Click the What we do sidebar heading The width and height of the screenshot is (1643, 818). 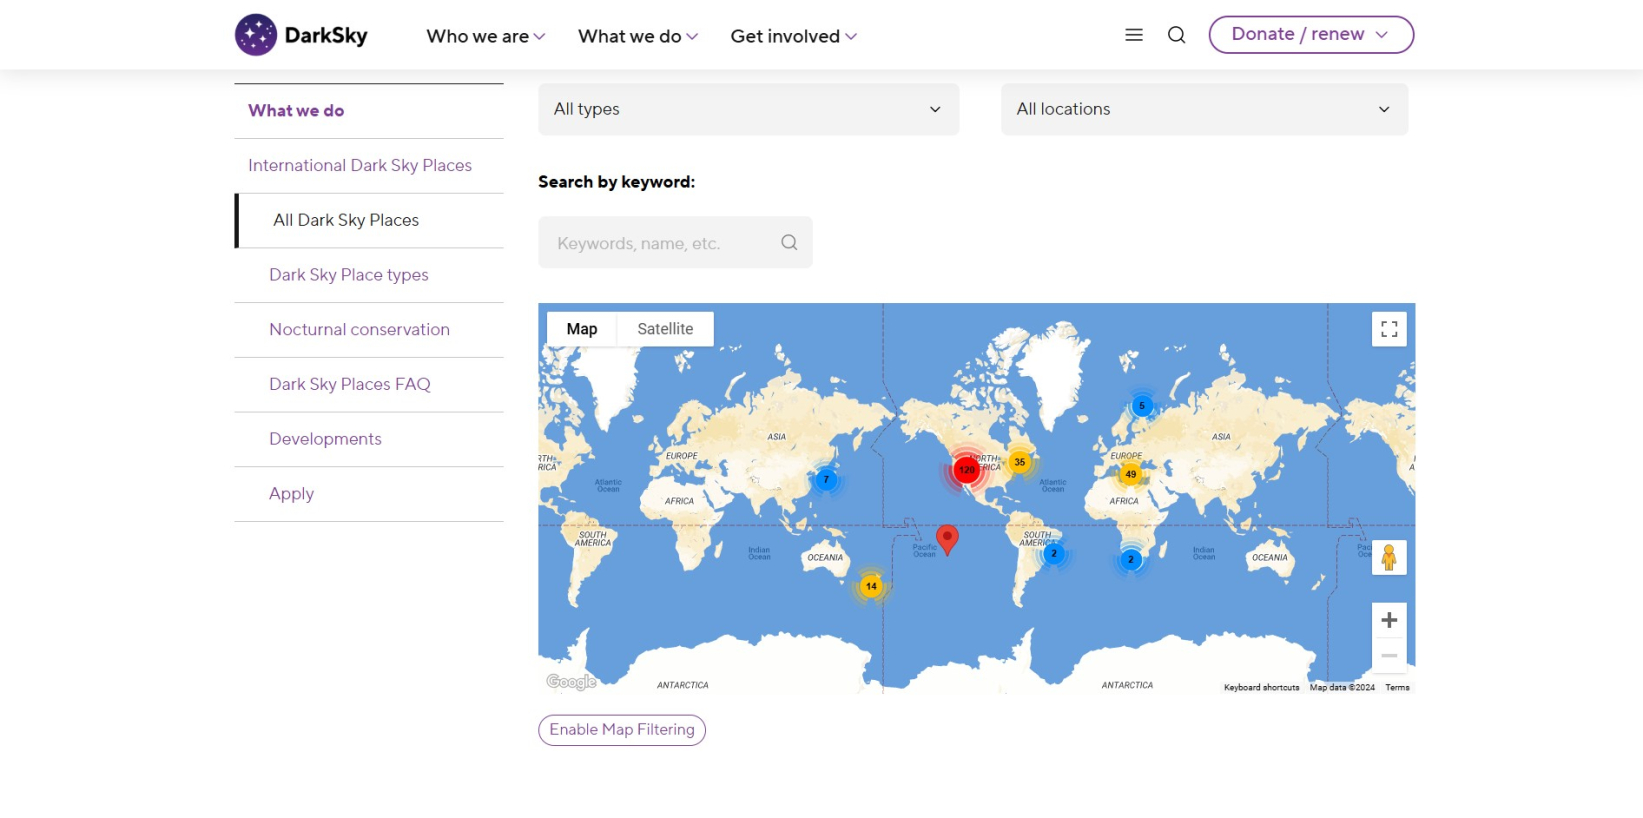(x=296, y=111)
